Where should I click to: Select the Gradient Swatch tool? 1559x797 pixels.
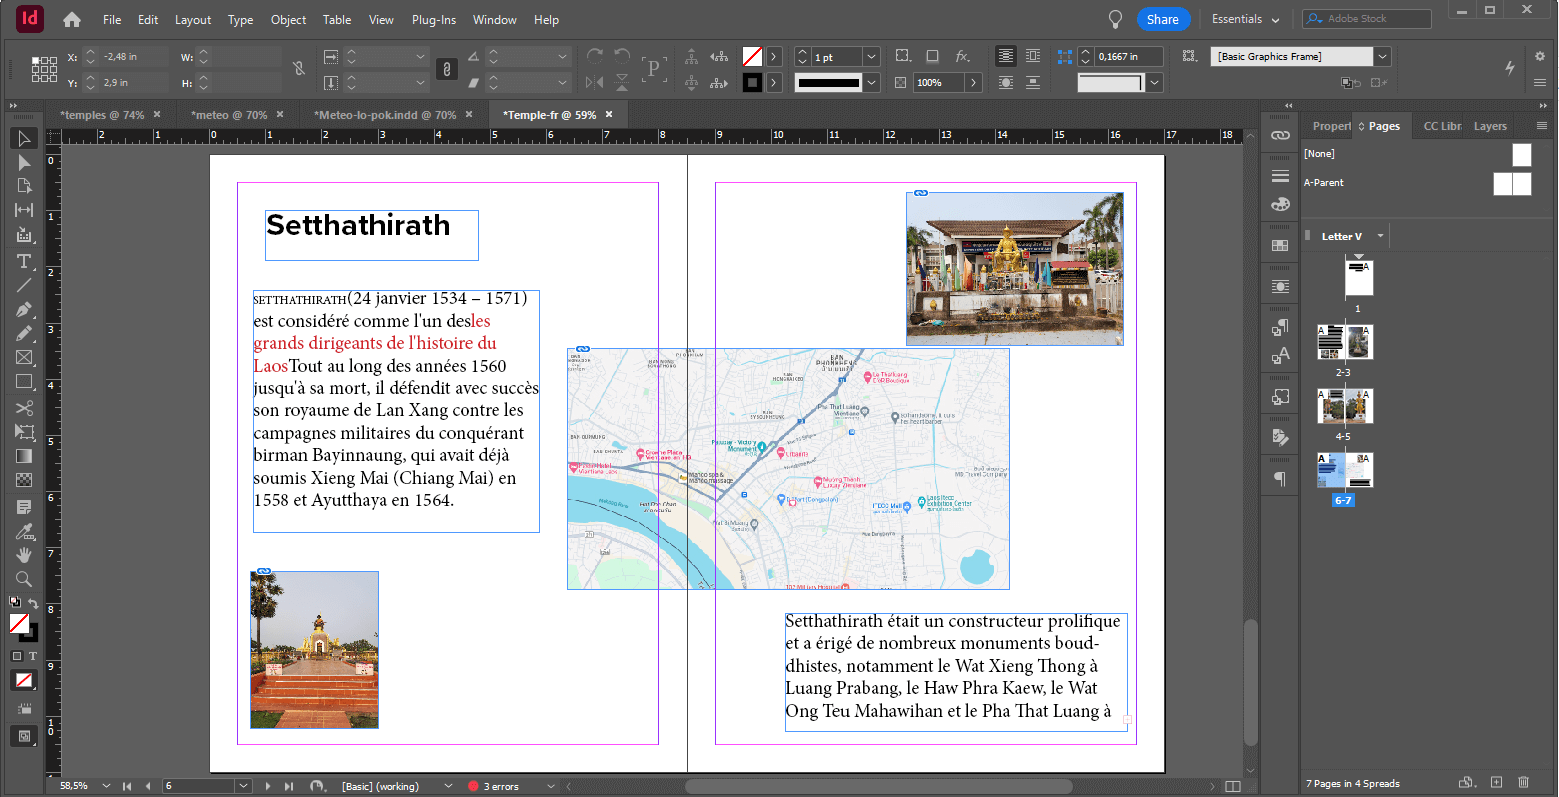point(24,457)
